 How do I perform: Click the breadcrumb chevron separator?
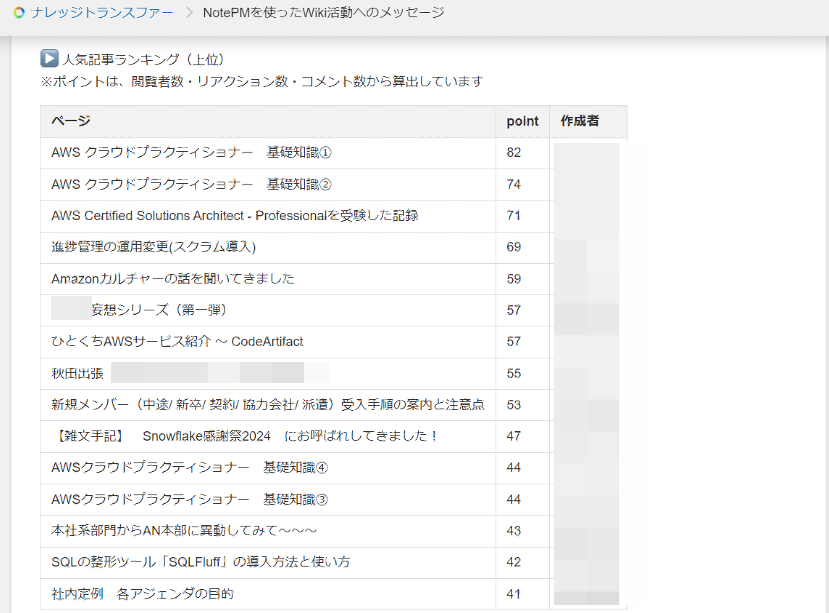tap(189, 13)
